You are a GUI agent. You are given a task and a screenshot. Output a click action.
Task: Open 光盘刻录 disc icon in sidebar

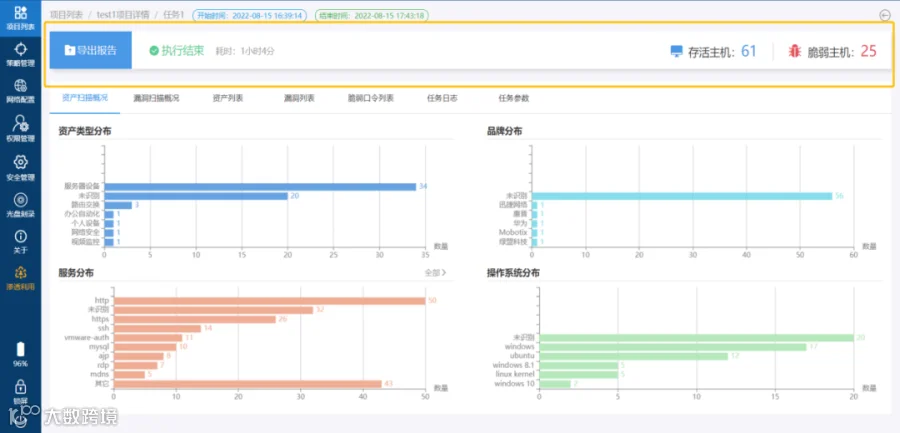pyautogui.click(x=21, y=199)
